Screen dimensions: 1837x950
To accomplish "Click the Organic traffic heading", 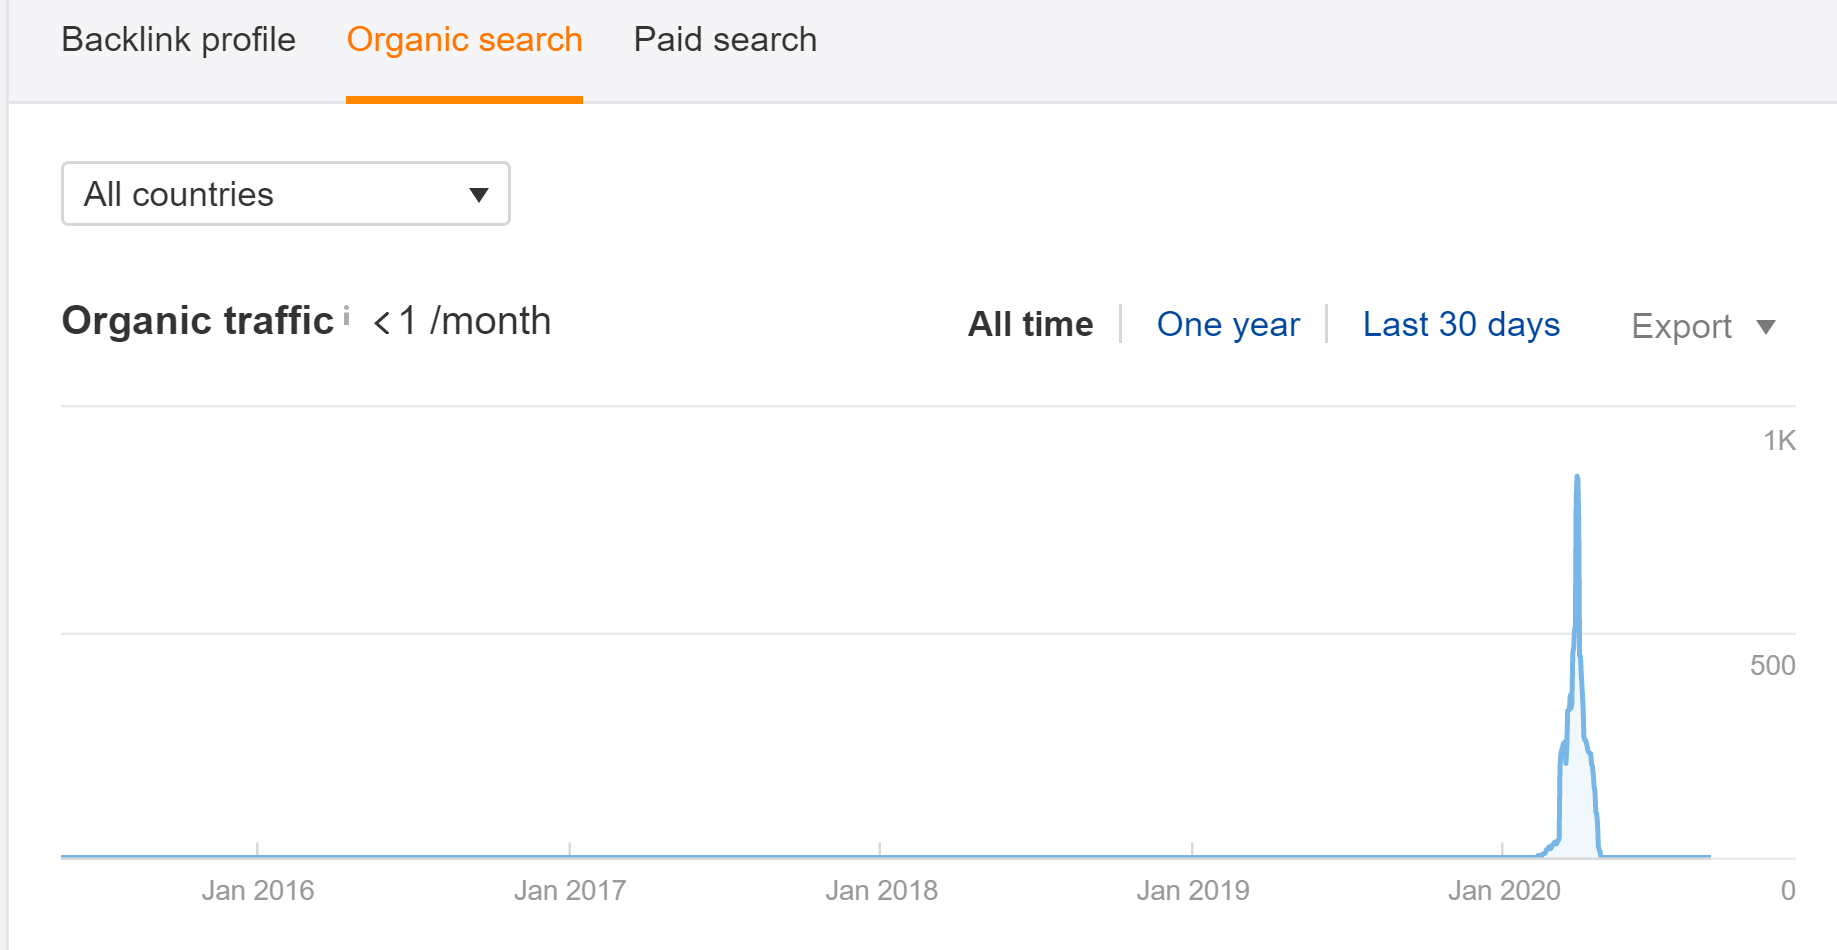I will point(198,321).
